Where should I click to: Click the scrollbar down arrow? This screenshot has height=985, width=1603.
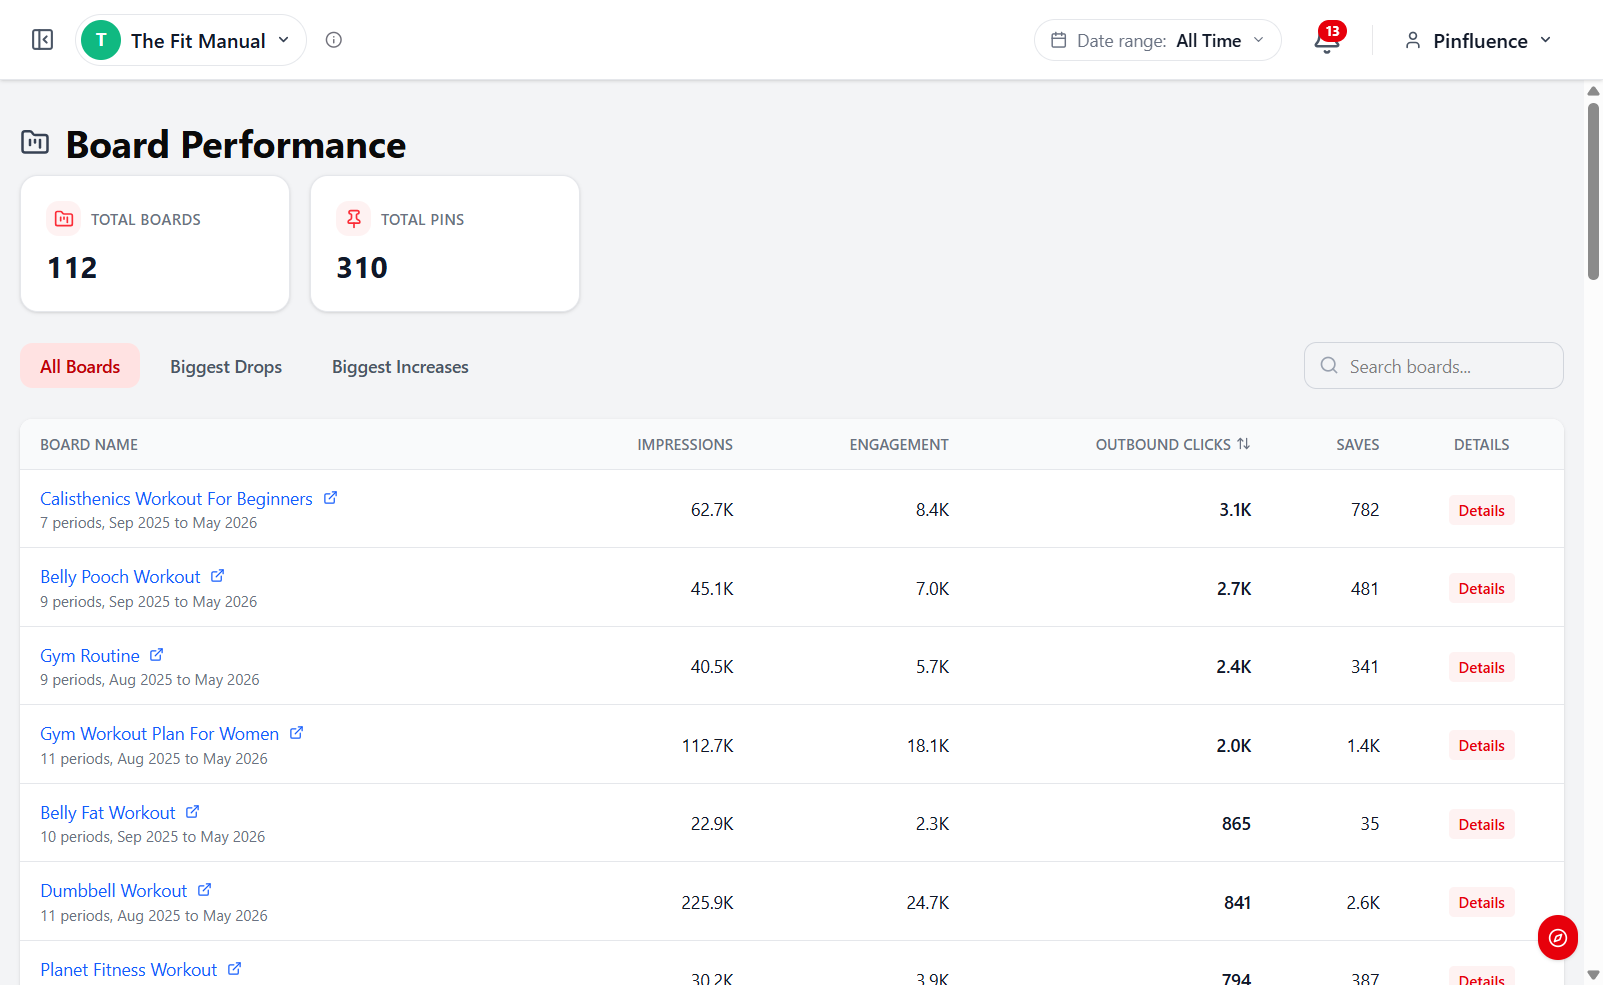coord(1593,975)
